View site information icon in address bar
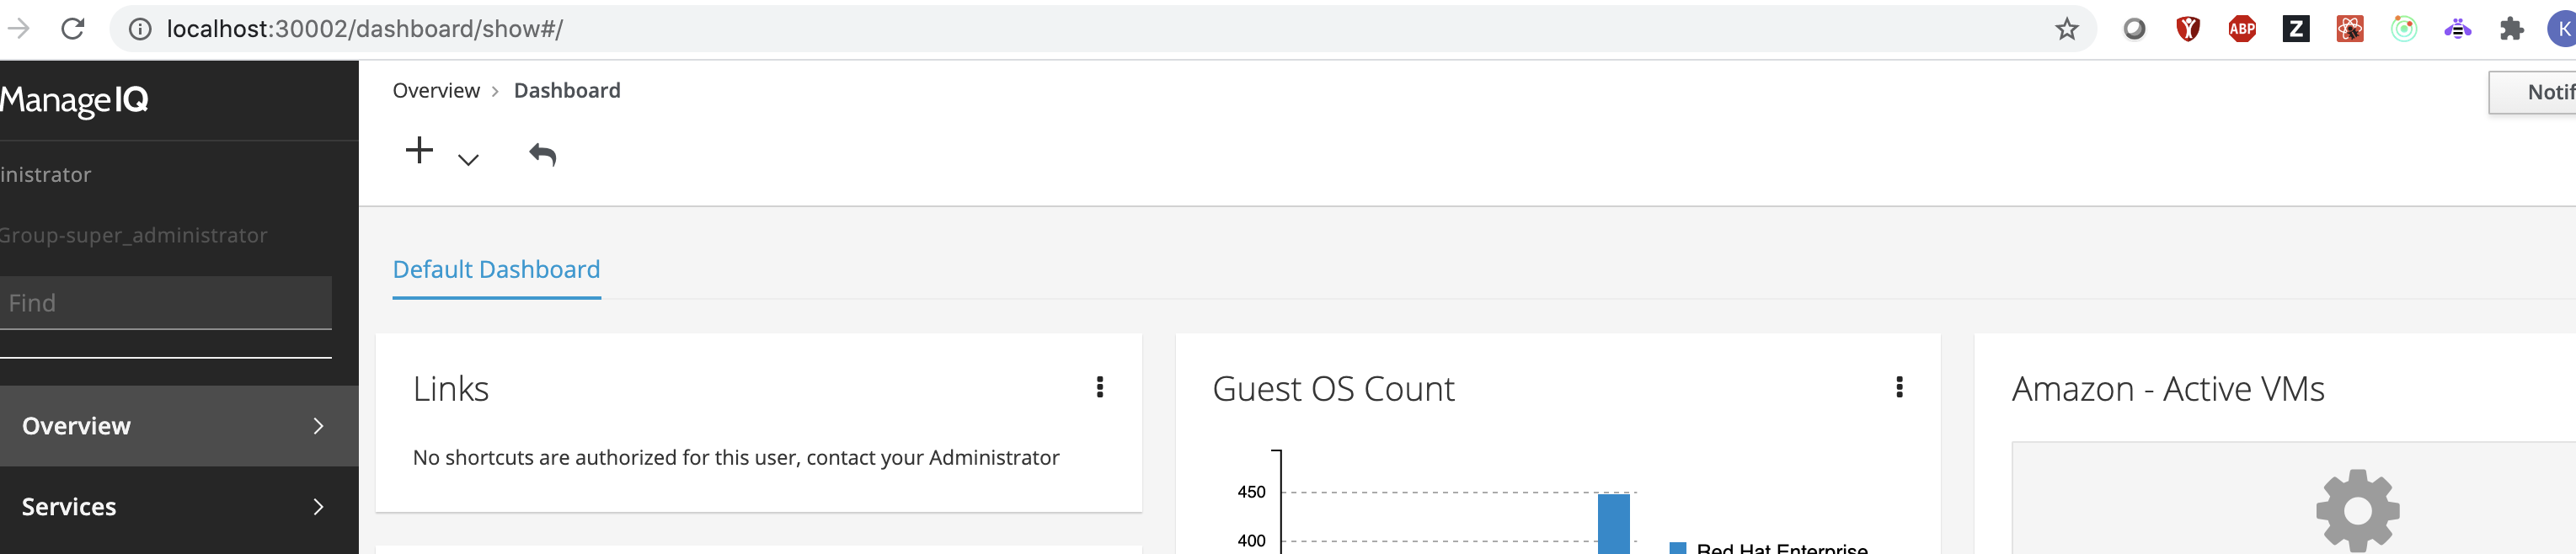This screenshot has width=2576, height=554. (140, 29)
